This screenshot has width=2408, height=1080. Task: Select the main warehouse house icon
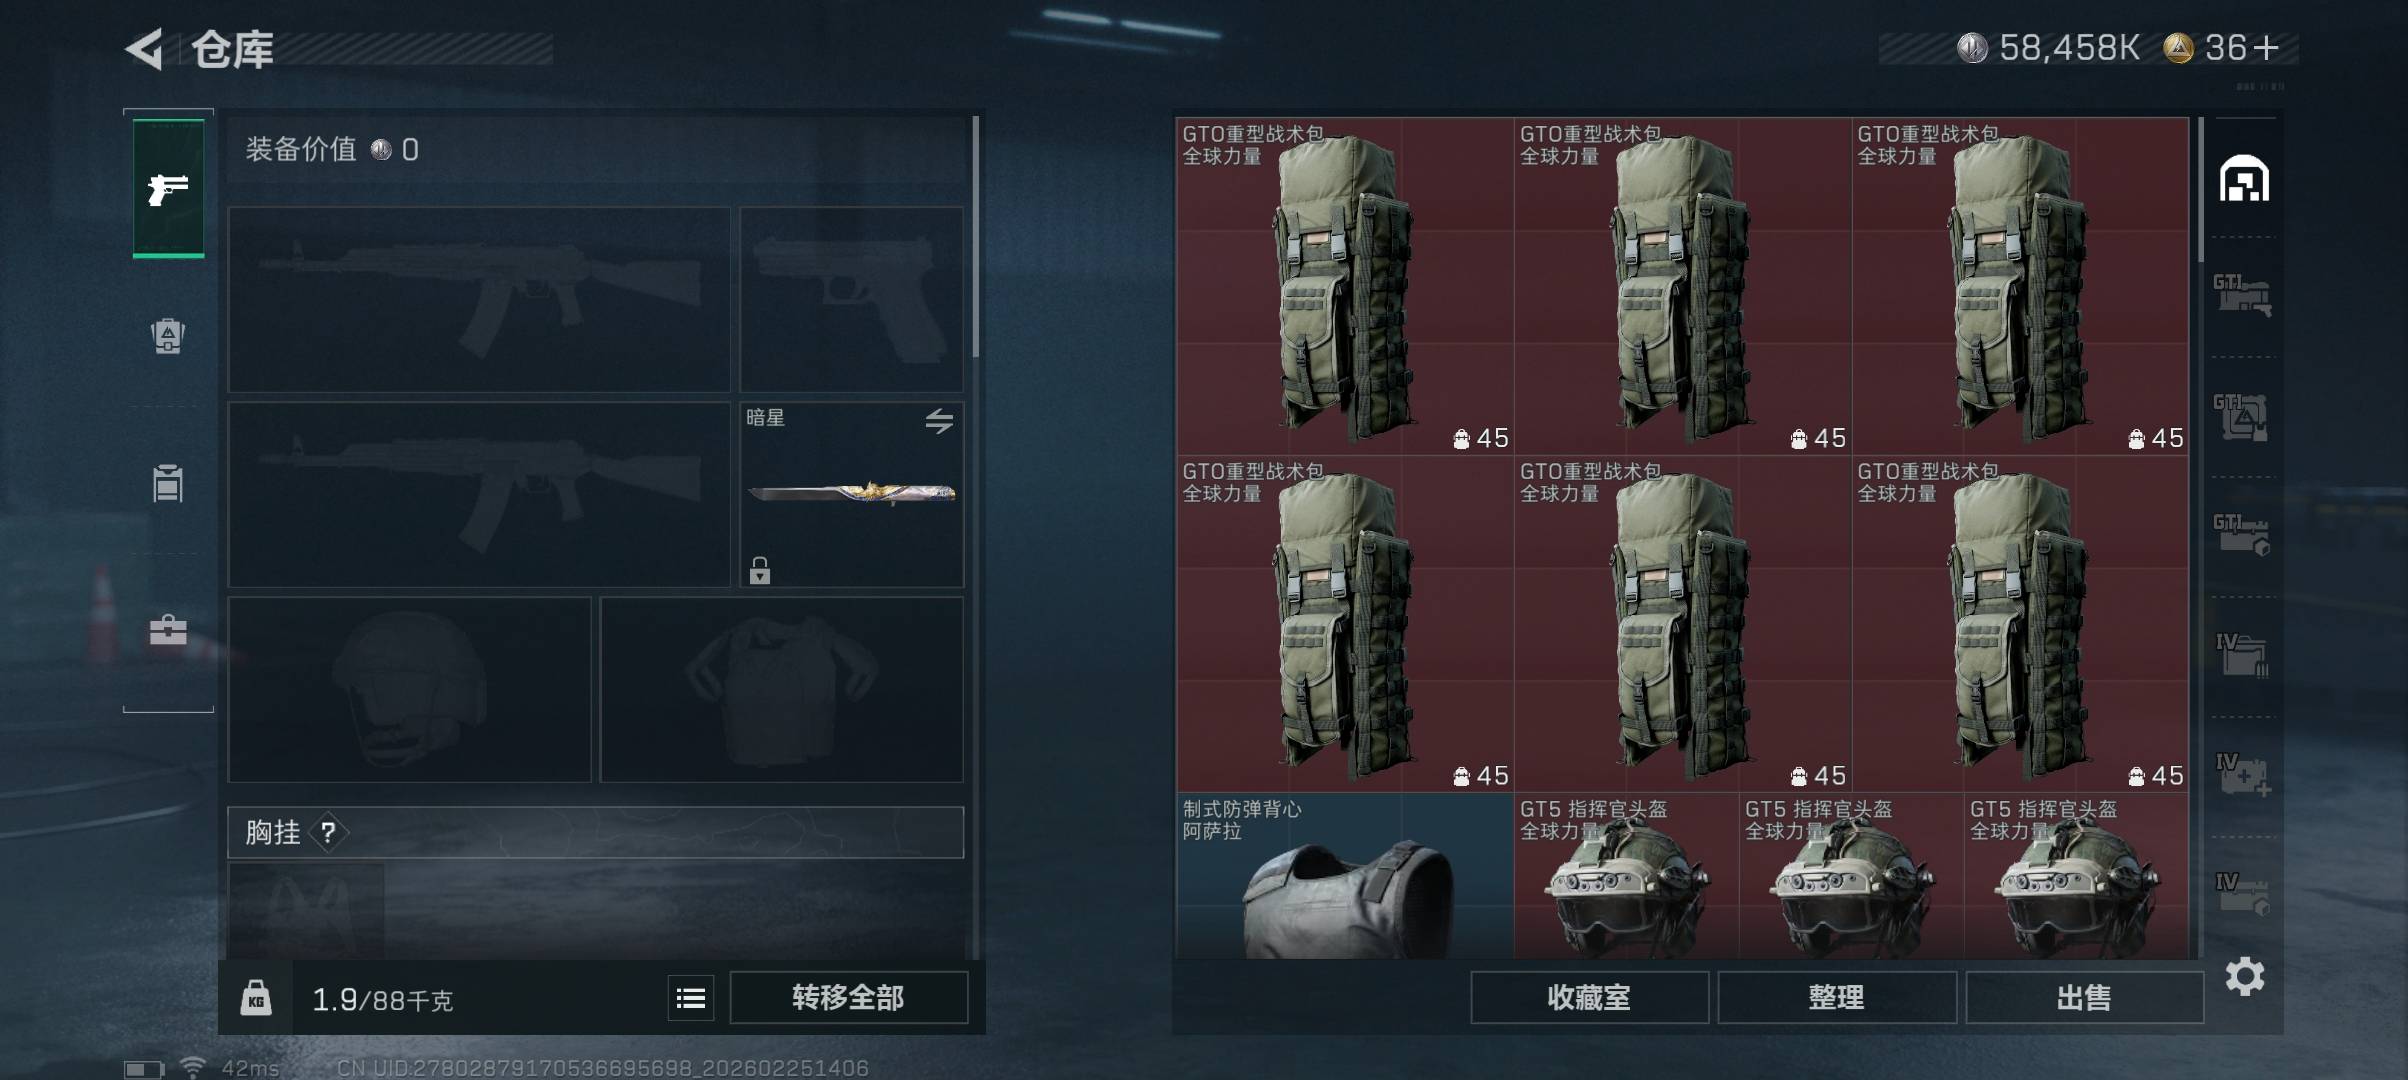pos(2244,179)
